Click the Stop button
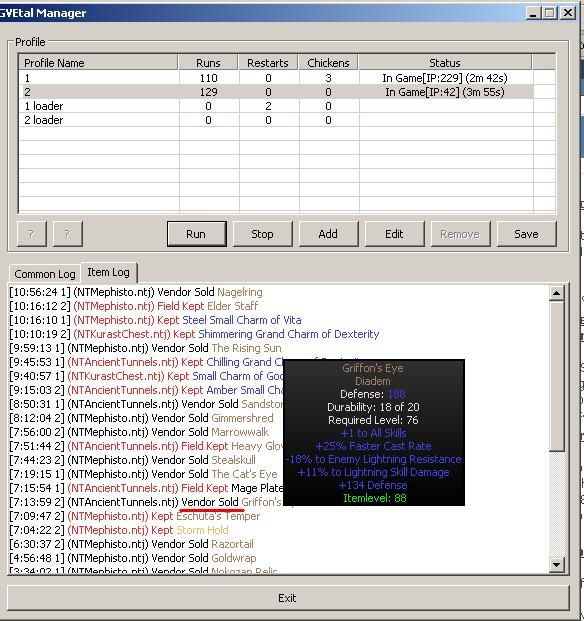The width and height of the screenshot is (584, 621). coord(263,234)
